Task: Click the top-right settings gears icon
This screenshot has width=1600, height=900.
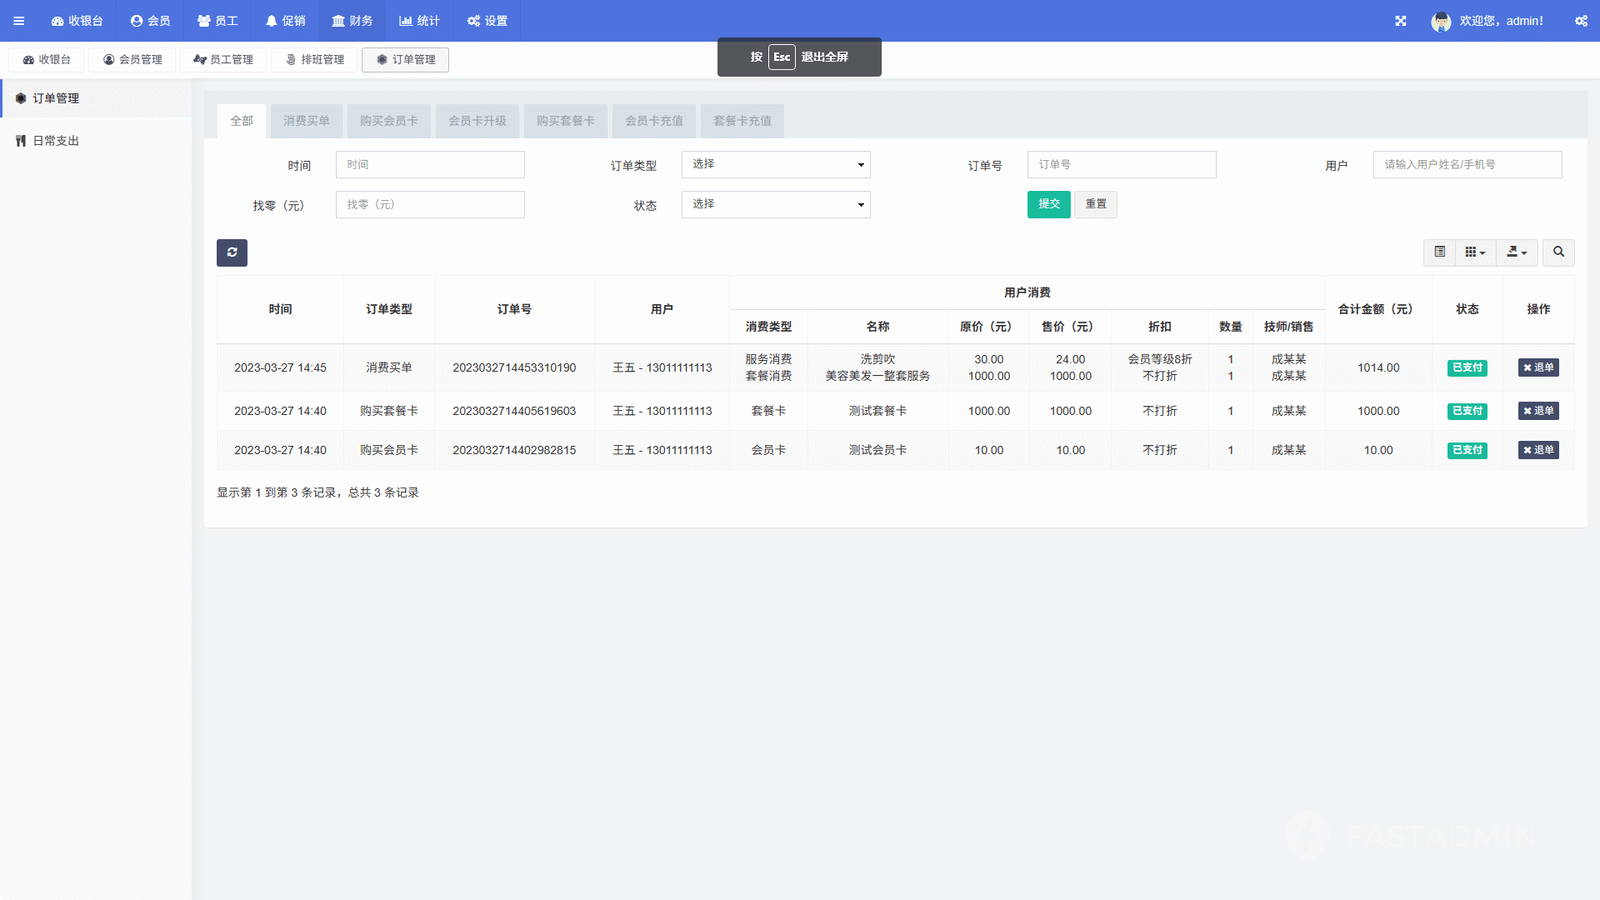Action: click(x=1581, y=21)
